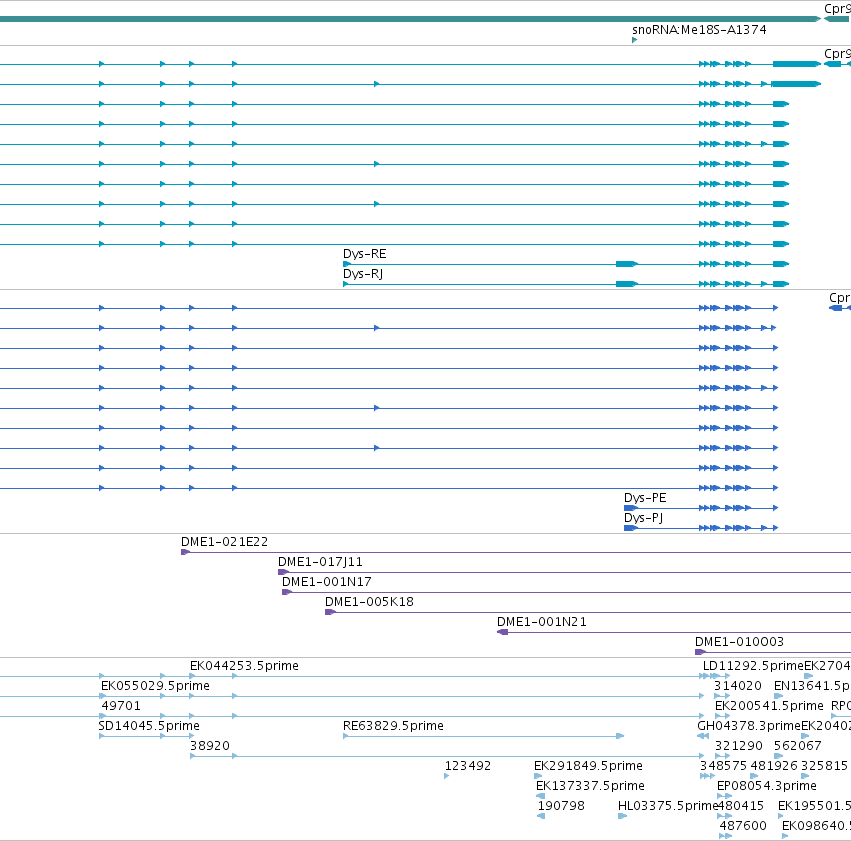
Task: Select the RE63829.5prime EST label
Action: [393, 726]
